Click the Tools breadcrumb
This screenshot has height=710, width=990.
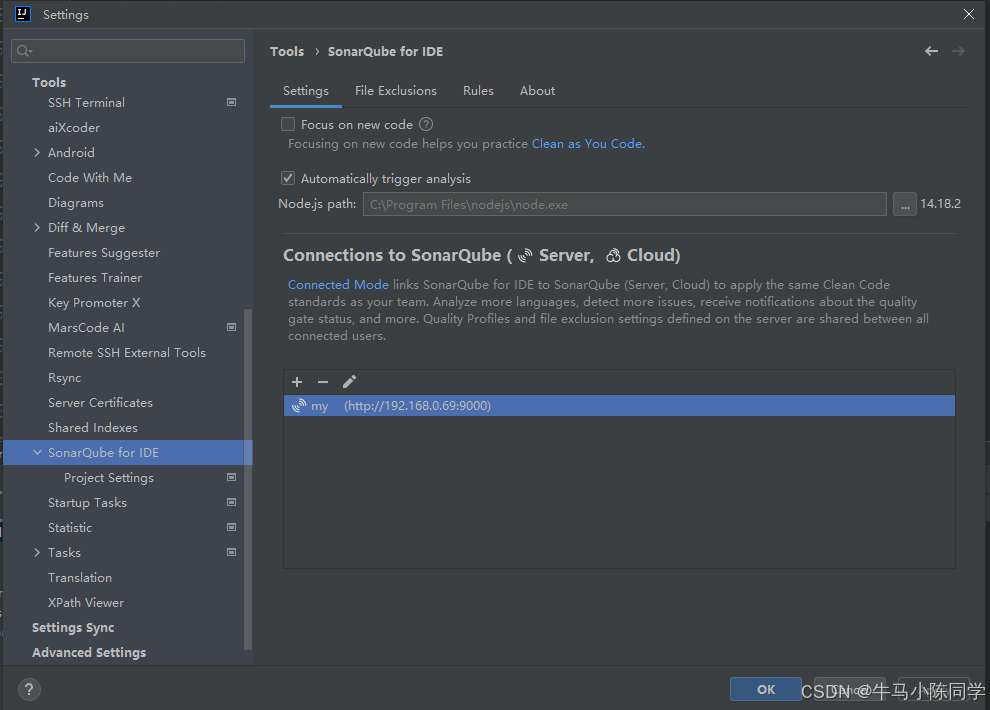287,52
